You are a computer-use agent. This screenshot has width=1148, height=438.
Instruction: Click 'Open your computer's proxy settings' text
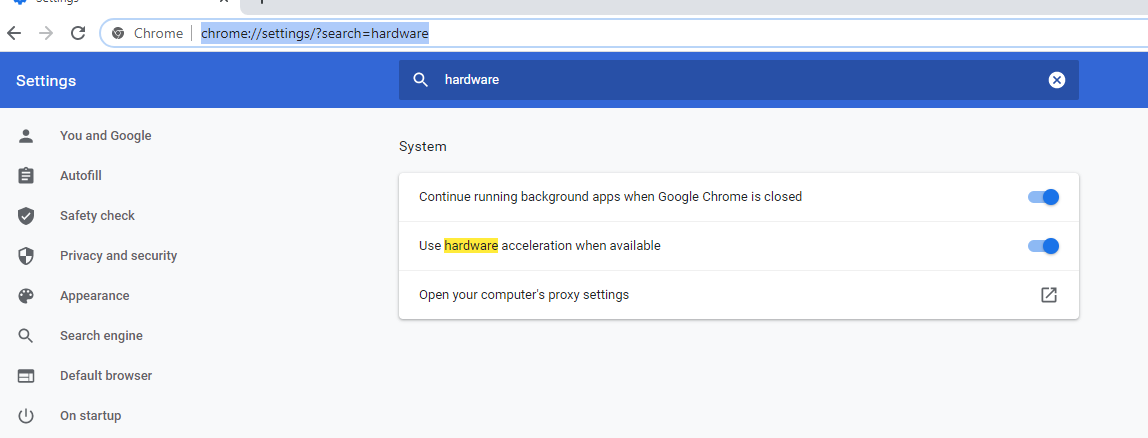(523, 295)
